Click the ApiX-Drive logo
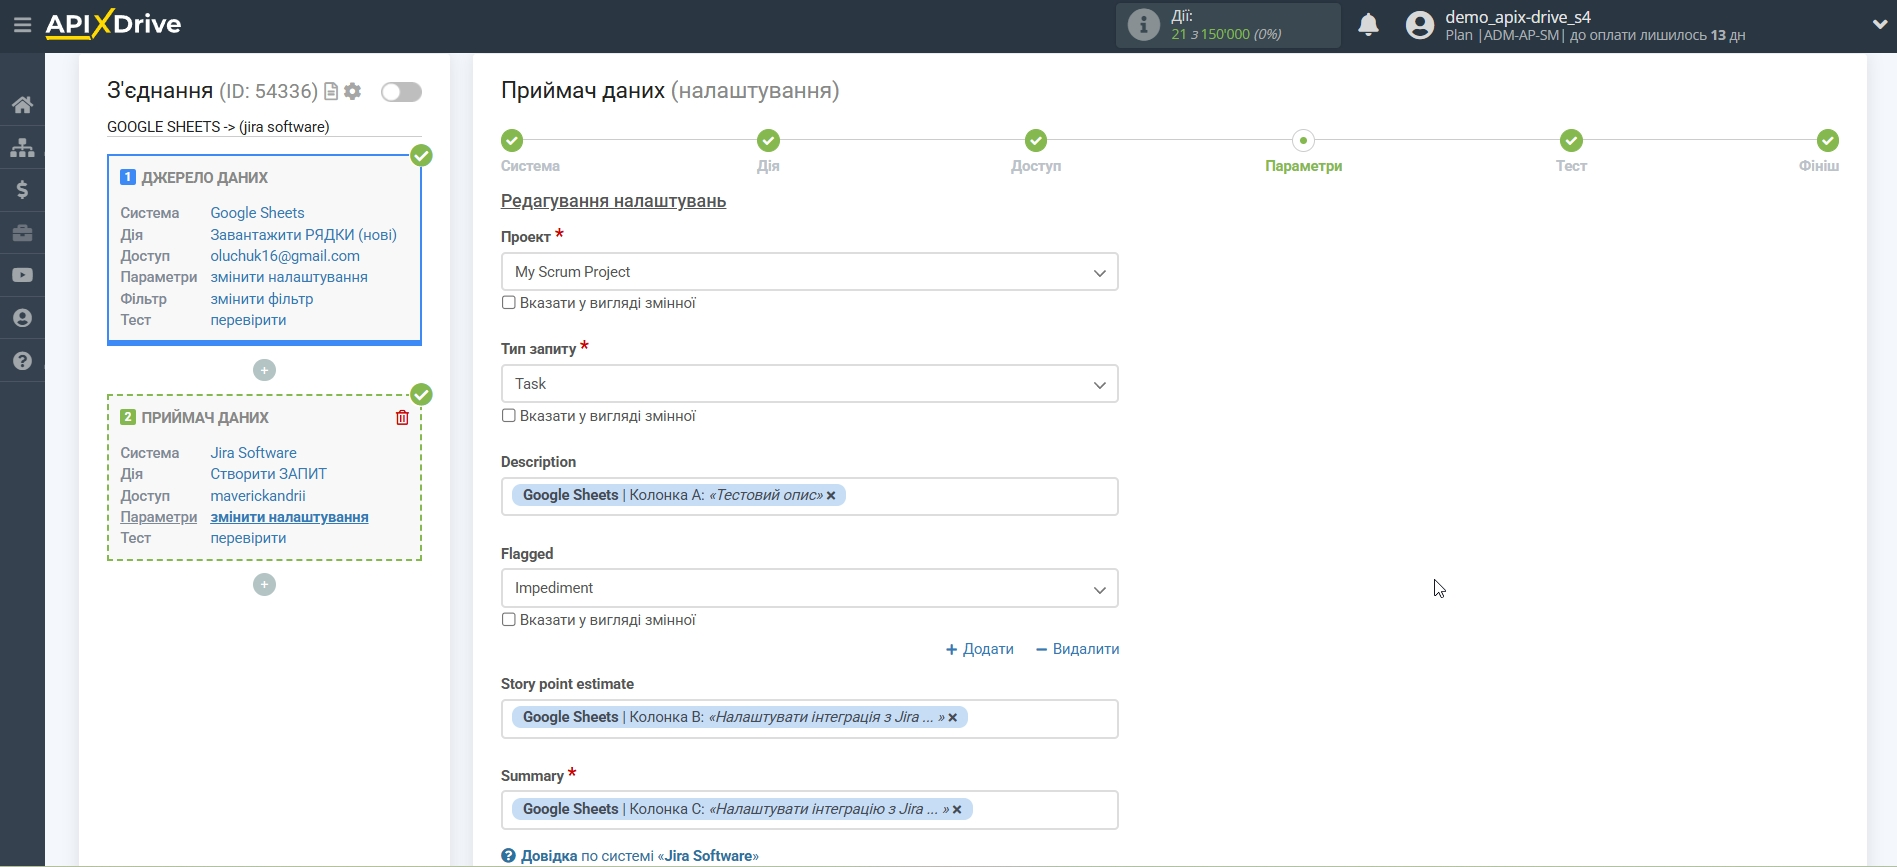The image size is (1897, 867). point(113,24)
